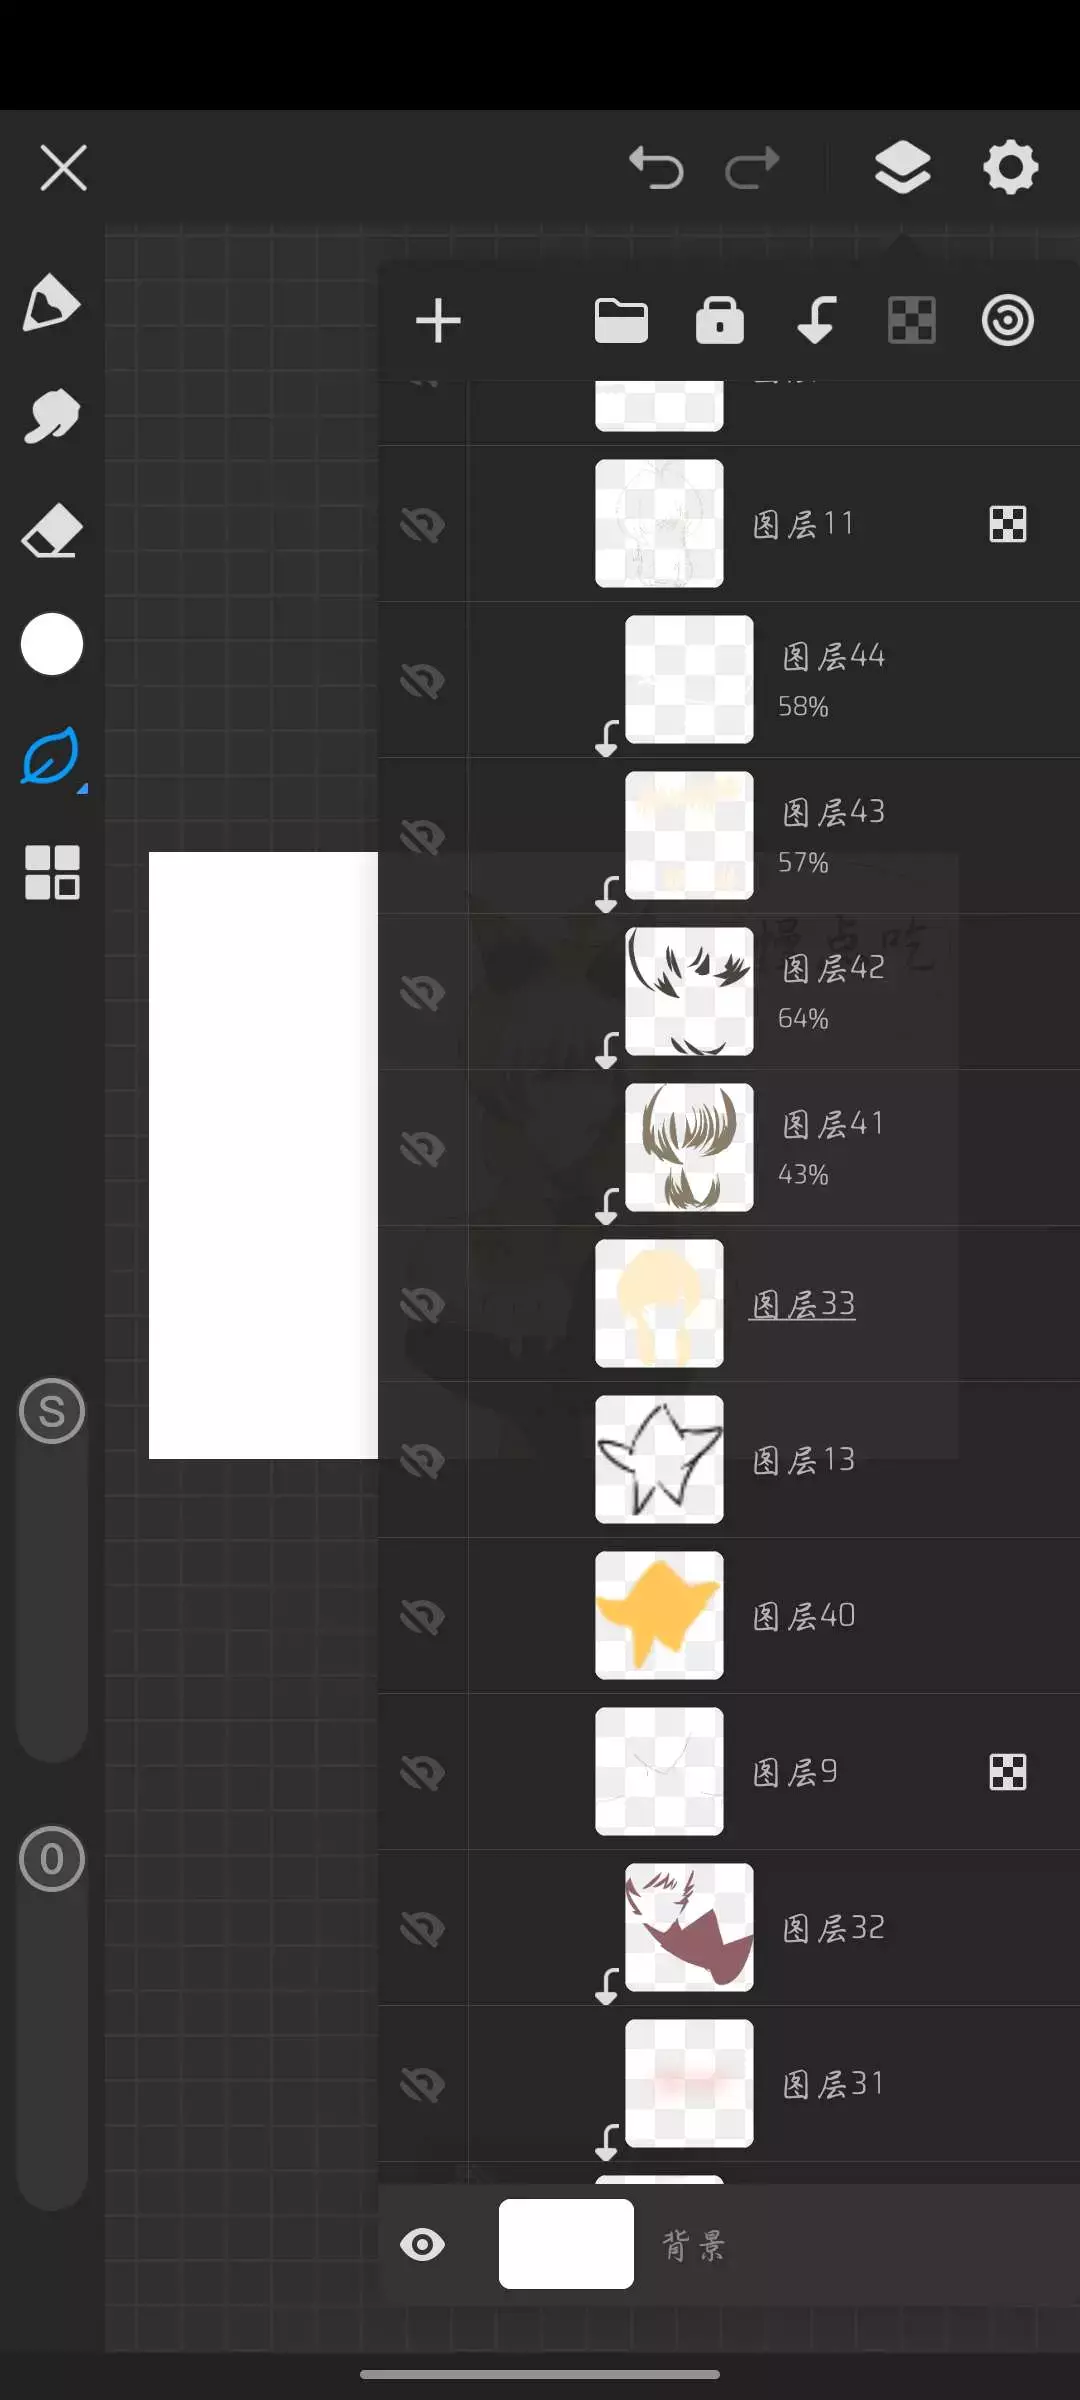Undo the last action
This screenshot has height=2400, width=1080.
click(x=656, y=167)
